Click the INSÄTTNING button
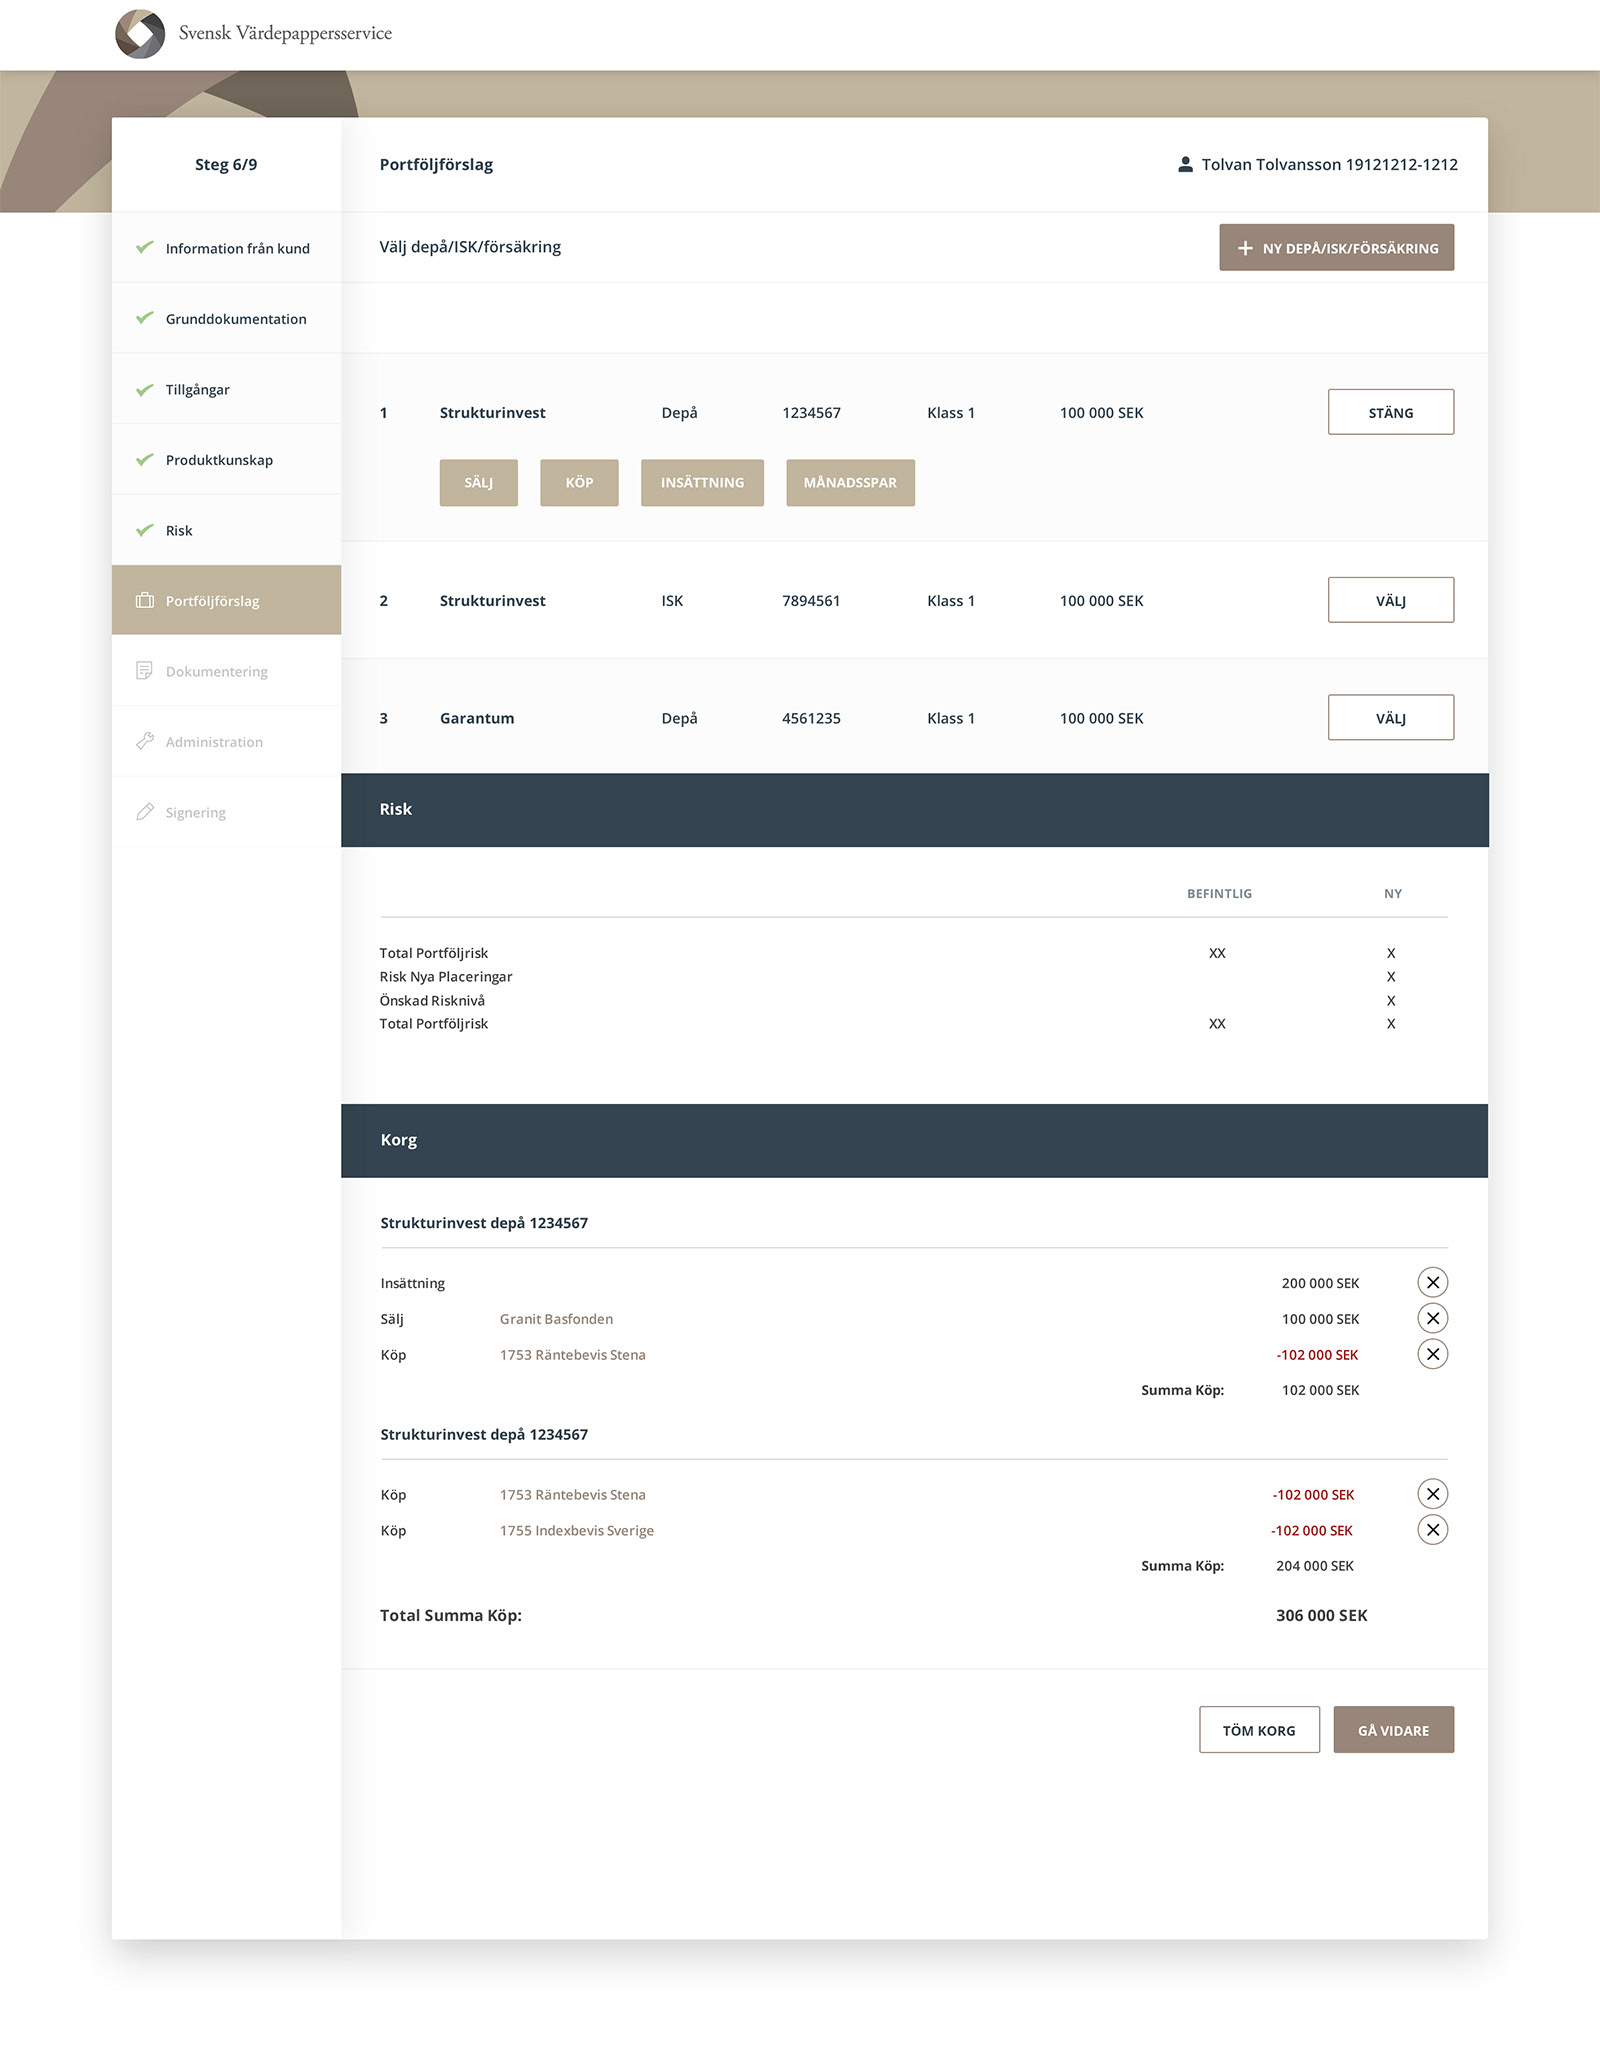The height and width of the screenshot is (2052, 1600). [x=702, y=482]
